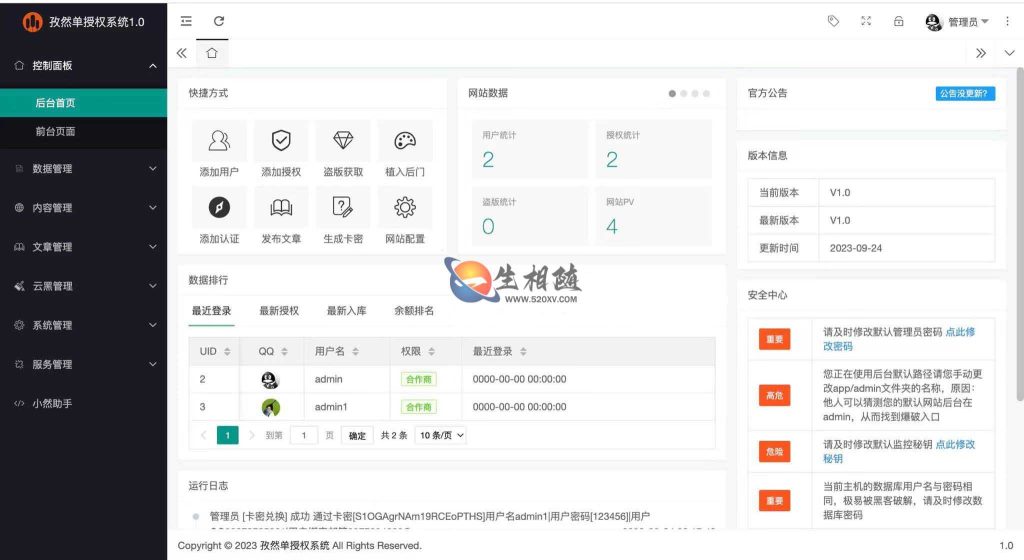Expand the 文章管理 sidebar menu
The image size is (1024, 560).
click(84, 247)
